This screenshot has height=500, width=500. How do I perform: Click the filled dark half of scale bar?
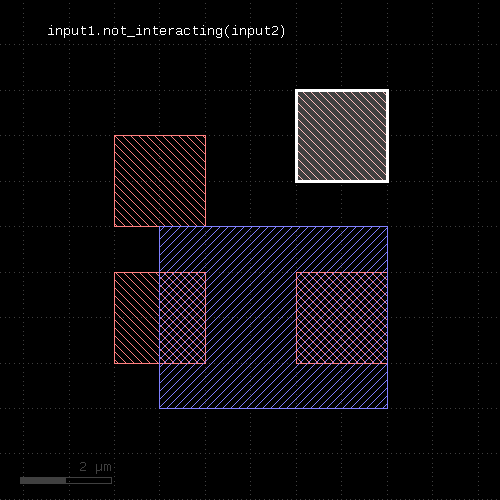point(43,480)
